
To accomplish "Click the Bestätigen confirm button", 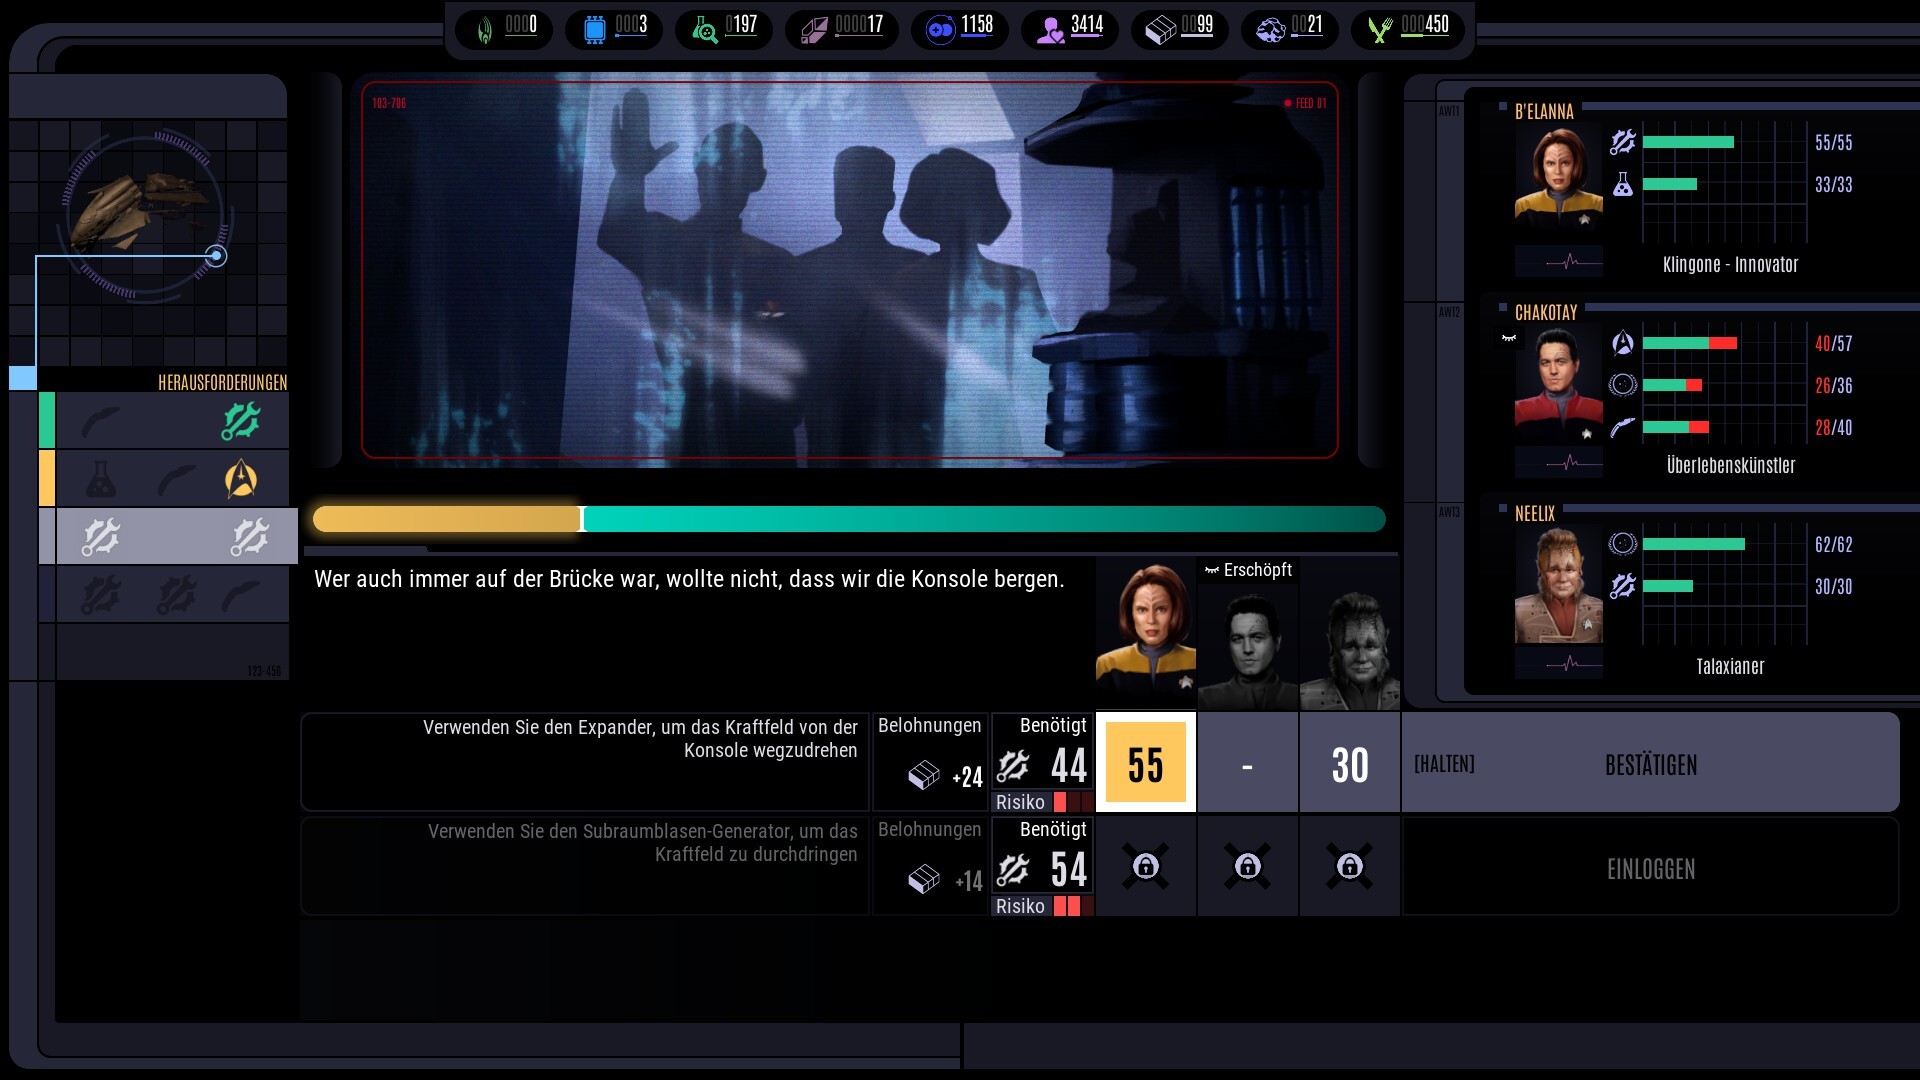I will [1651, 765].
